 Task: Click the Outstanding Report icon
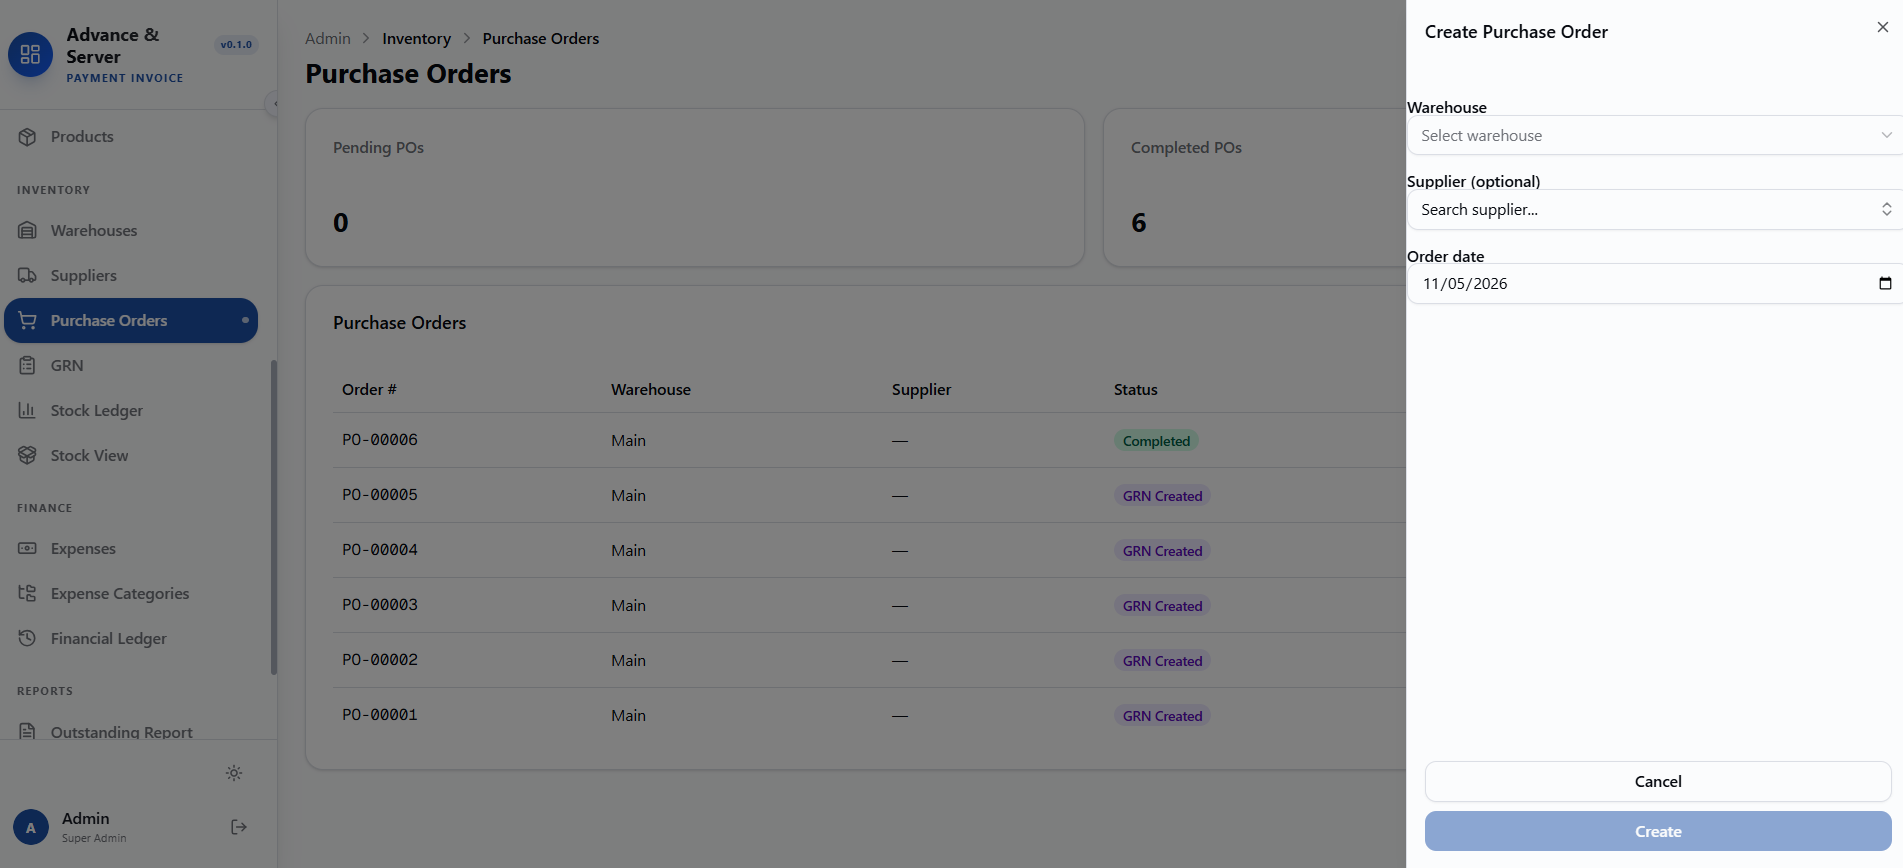(x=27, y=732)
